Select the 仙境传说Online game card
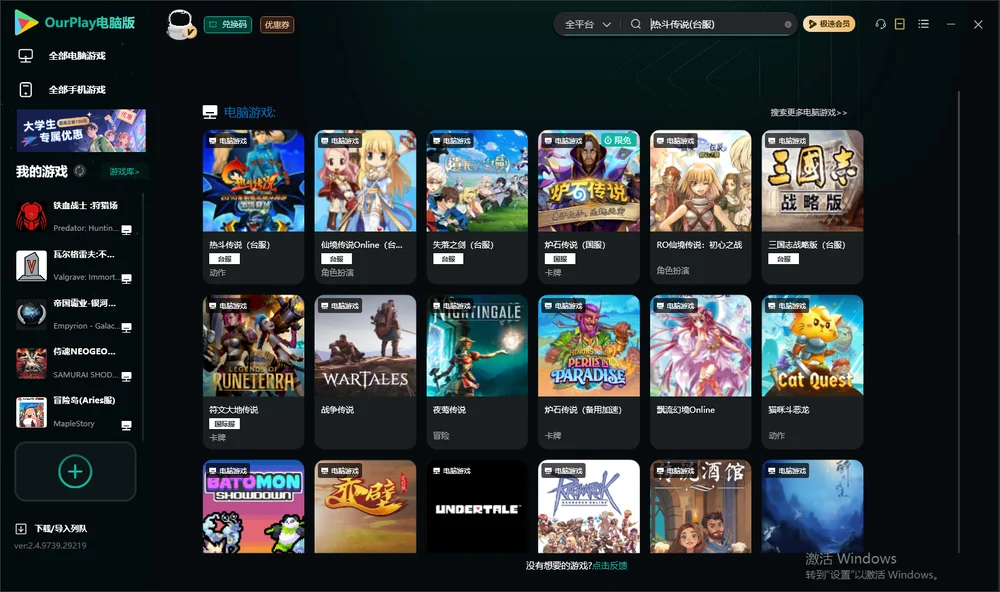Screen dimensions: 1000x592 [x=365, y=207]
